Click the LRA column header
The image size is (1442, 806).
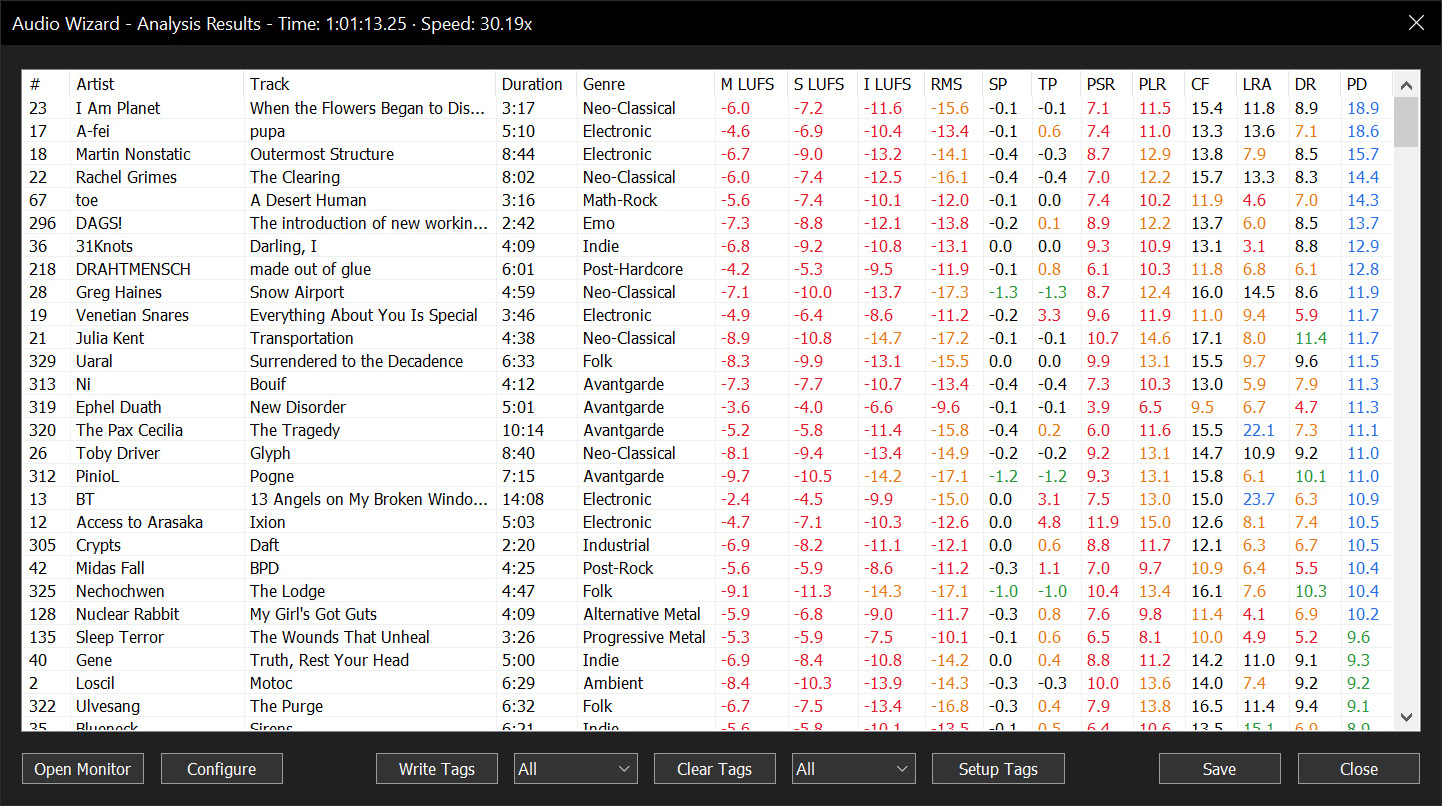click(x=1256, y=84)
